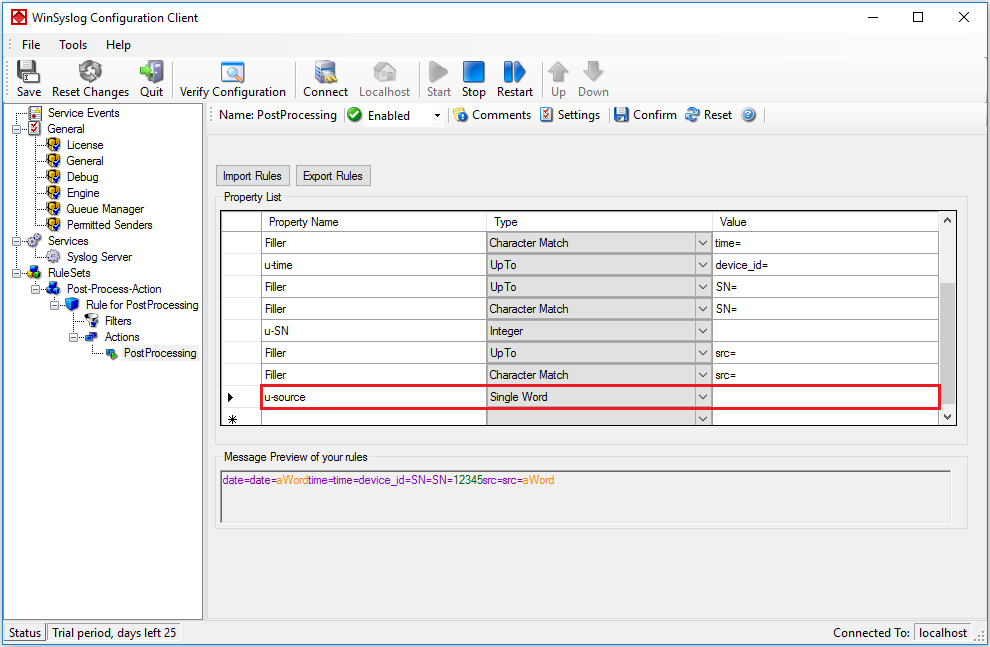Open the Permitted Senders tree node
The width and height of the screenshot is (990, 647).
coord(109,225)
